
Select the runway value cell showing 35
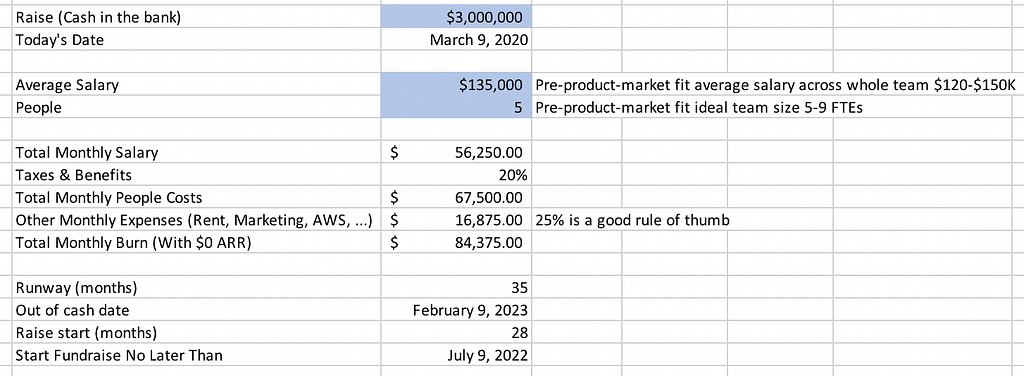pyautogui.click(x=456, y=287)
